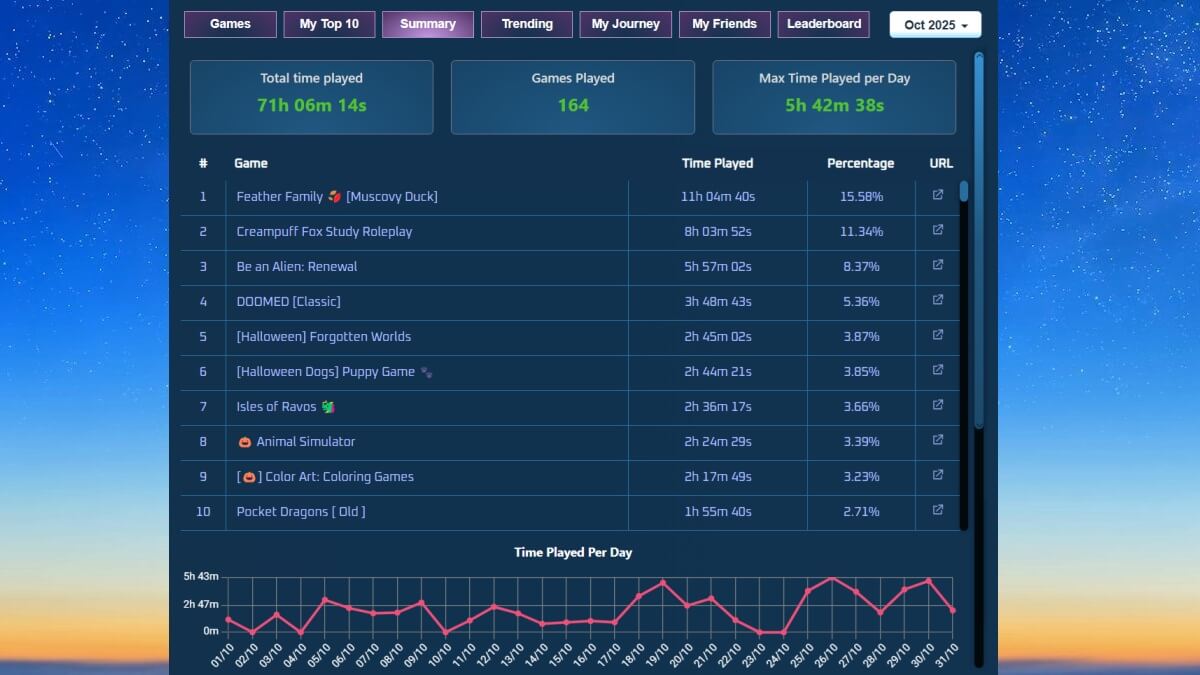Click the Game column header
The image size is (1200, 675).
point(251,163)
